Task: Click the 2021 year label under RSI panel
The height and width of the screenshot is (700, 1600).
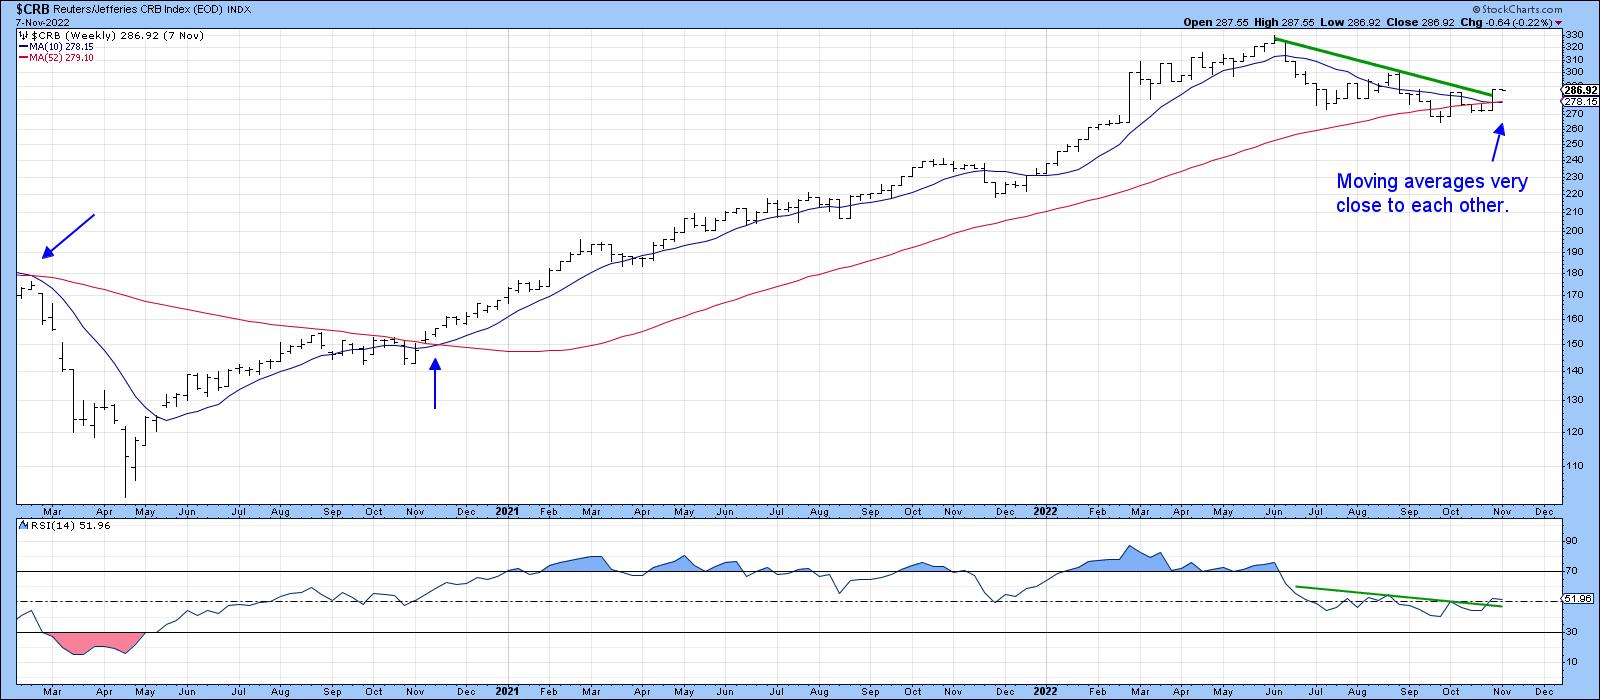Action: point(508,691)
